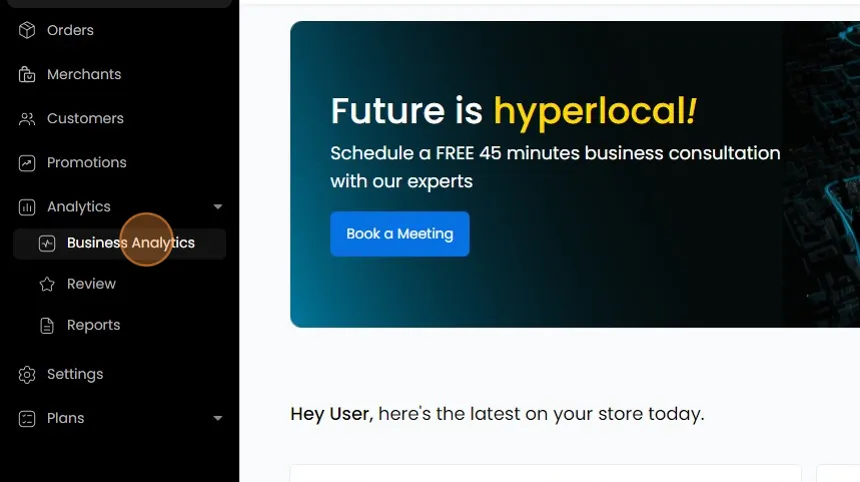Open the Orders menu item
Viewport: 860px width, 482px height.
(70, 30)
